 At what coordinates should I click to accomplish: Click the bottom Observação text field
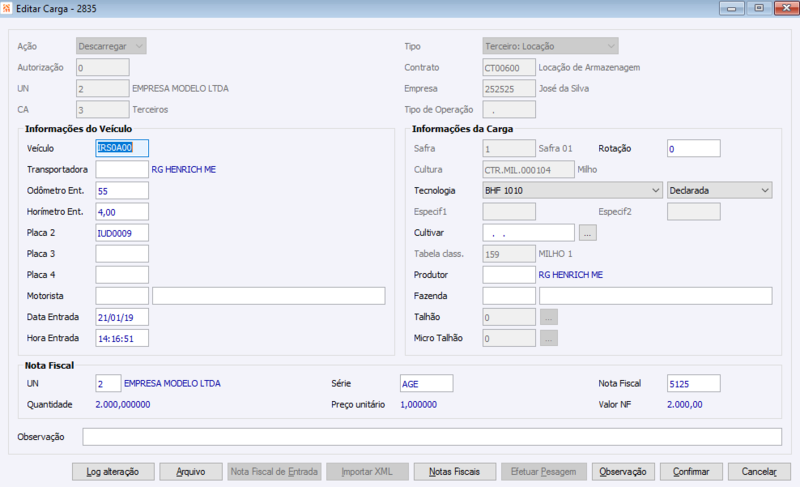(x=432, y=437)
